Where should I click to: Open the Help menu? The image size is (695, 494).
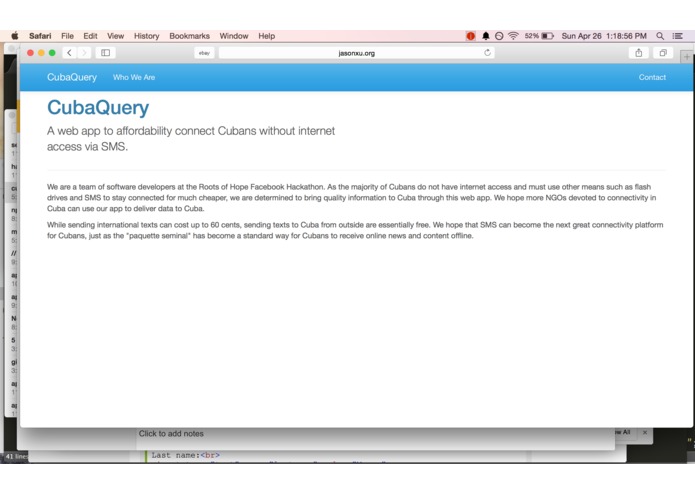[267, 36]
